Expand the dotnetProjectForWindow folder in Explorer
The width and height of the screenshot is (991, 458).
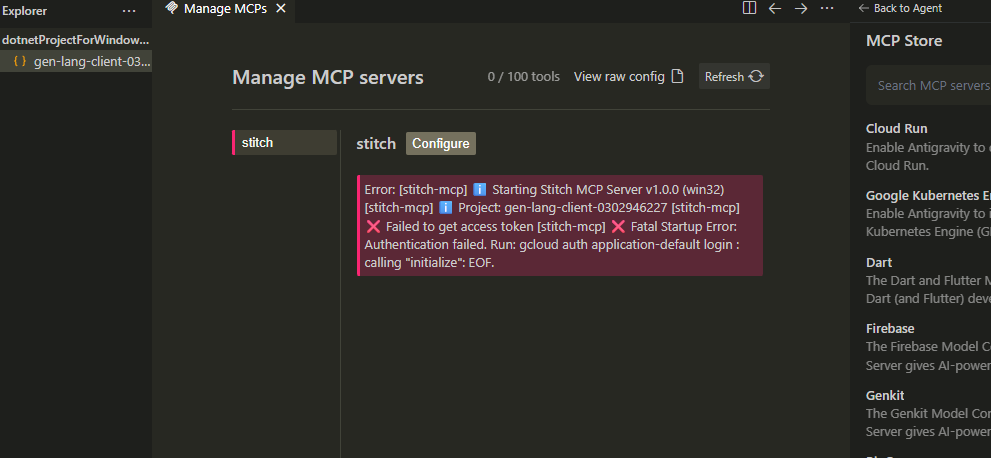[75, 40]
